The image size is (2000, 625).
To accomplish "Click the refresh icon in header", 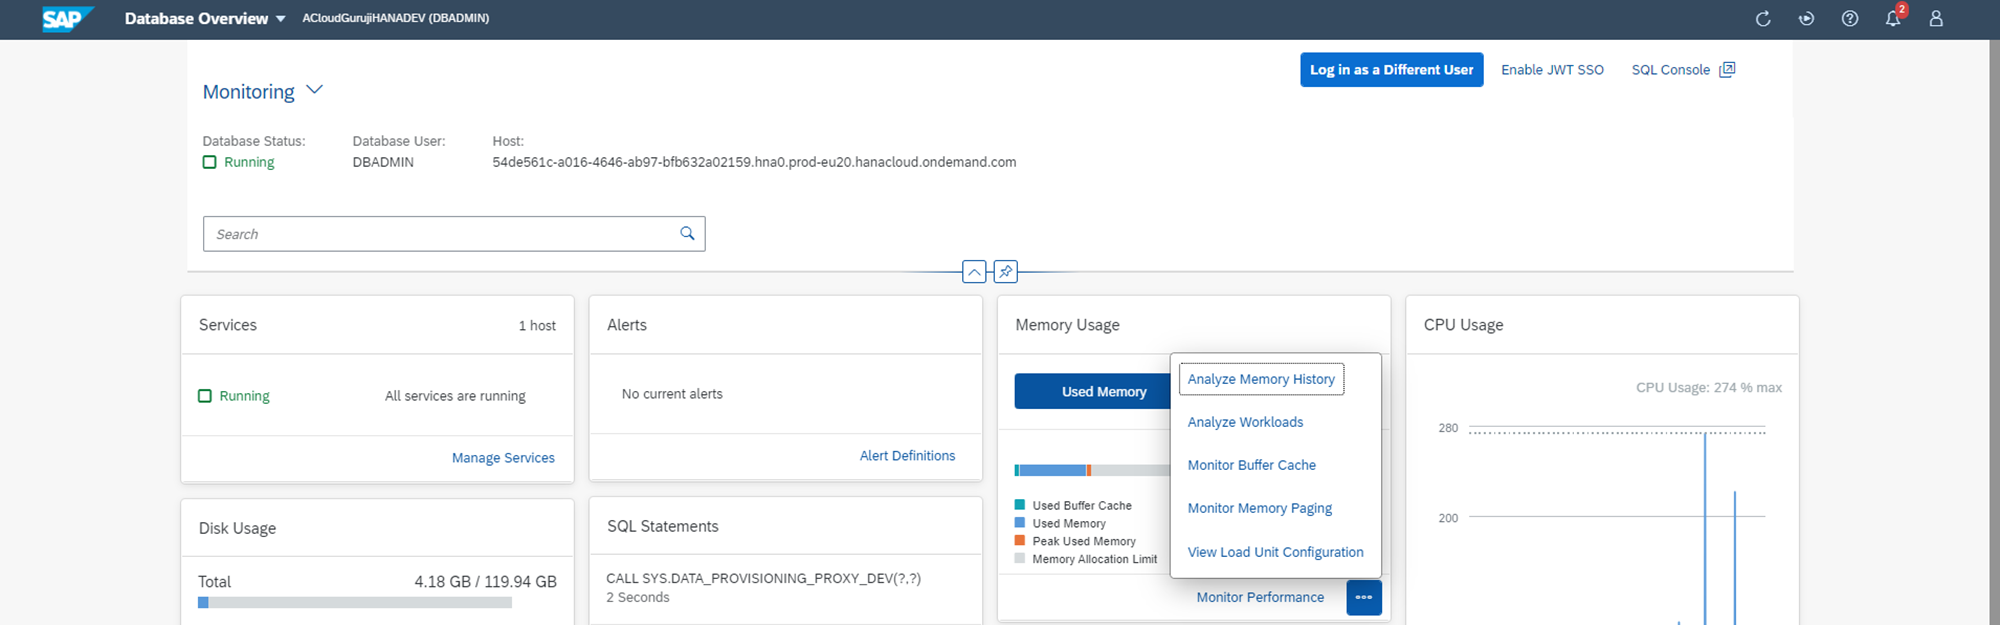I will pos(1763,19).
